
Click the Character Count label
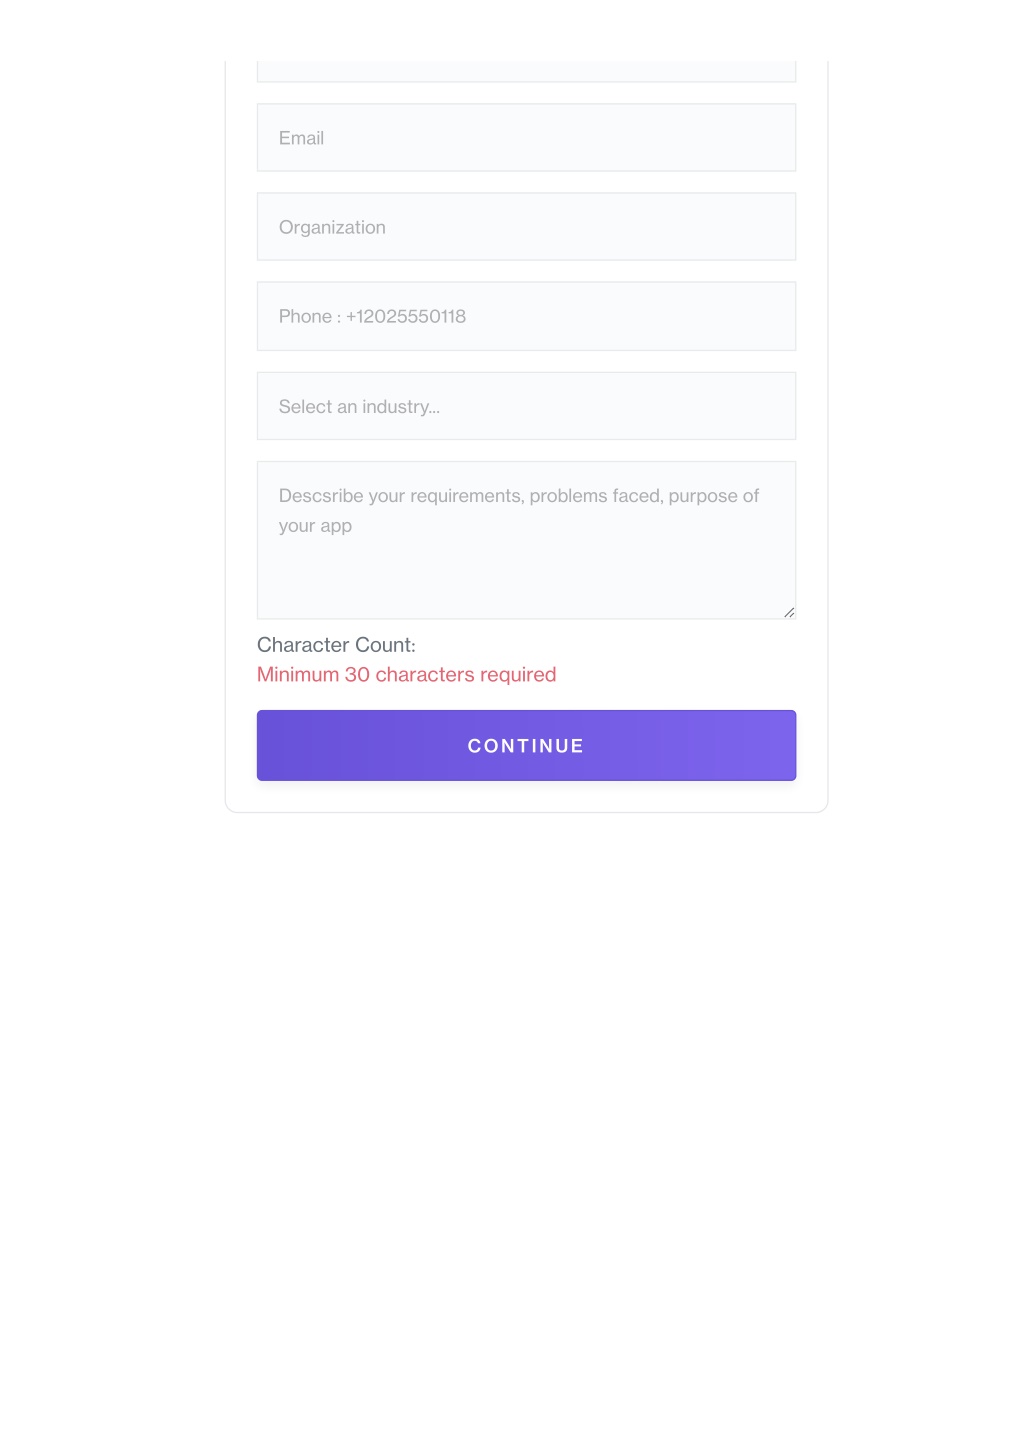[x=336, y=645]
